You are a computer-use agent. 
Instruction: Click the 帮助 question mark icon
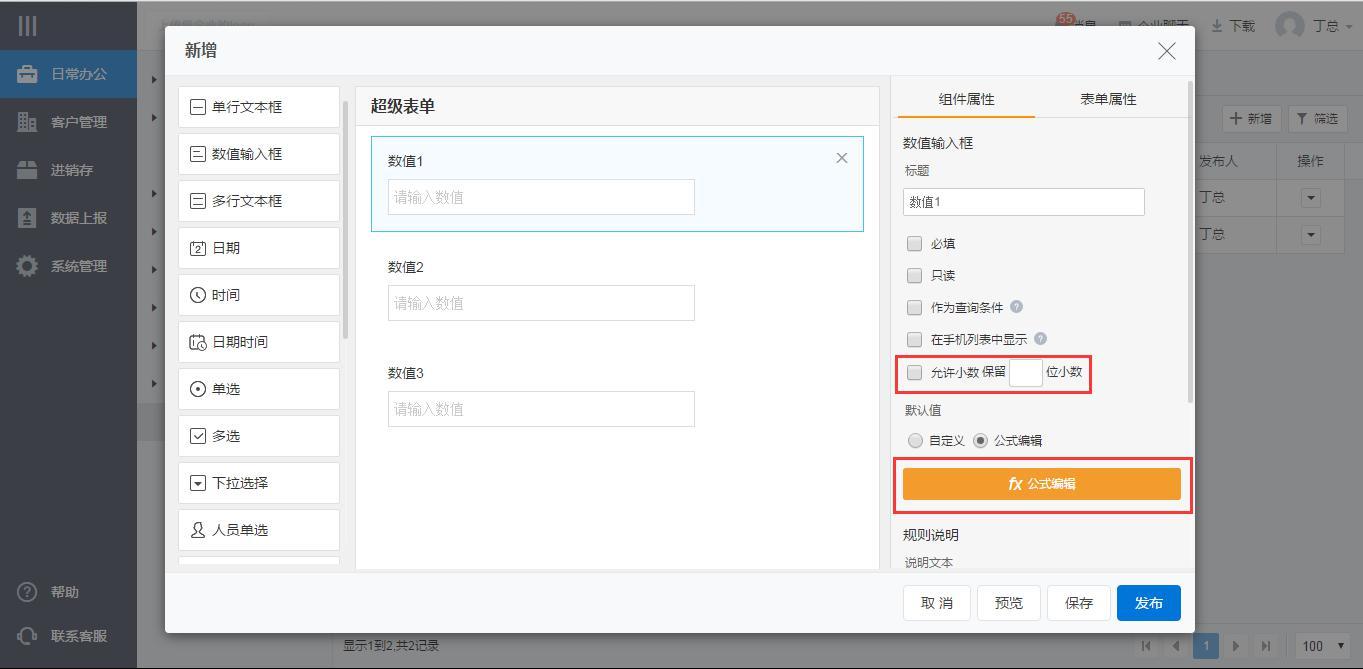coord(27,592)
